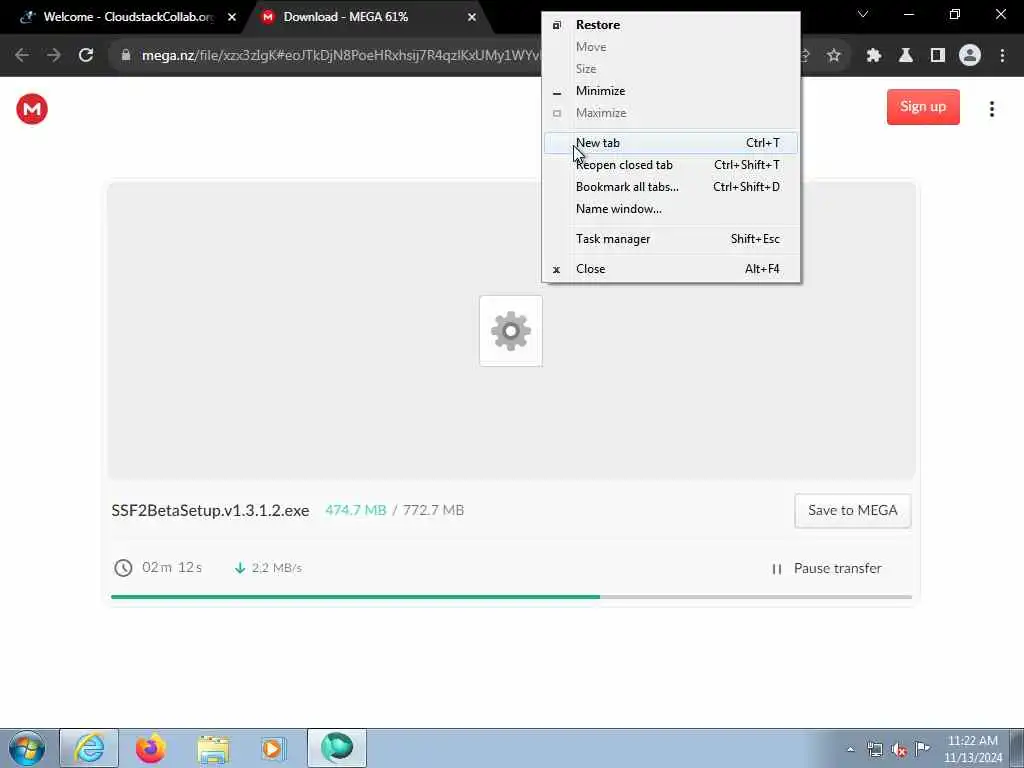This screenshot has width=1024, height=768.
Task: Click the 772.7 MB total size
Action: pyautogui.click(x=433, y=510)
